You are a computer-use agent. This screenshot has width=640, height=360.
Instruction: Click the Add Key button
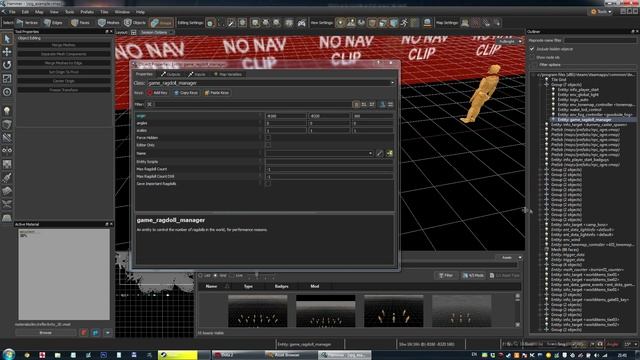[x=158, y=93]
